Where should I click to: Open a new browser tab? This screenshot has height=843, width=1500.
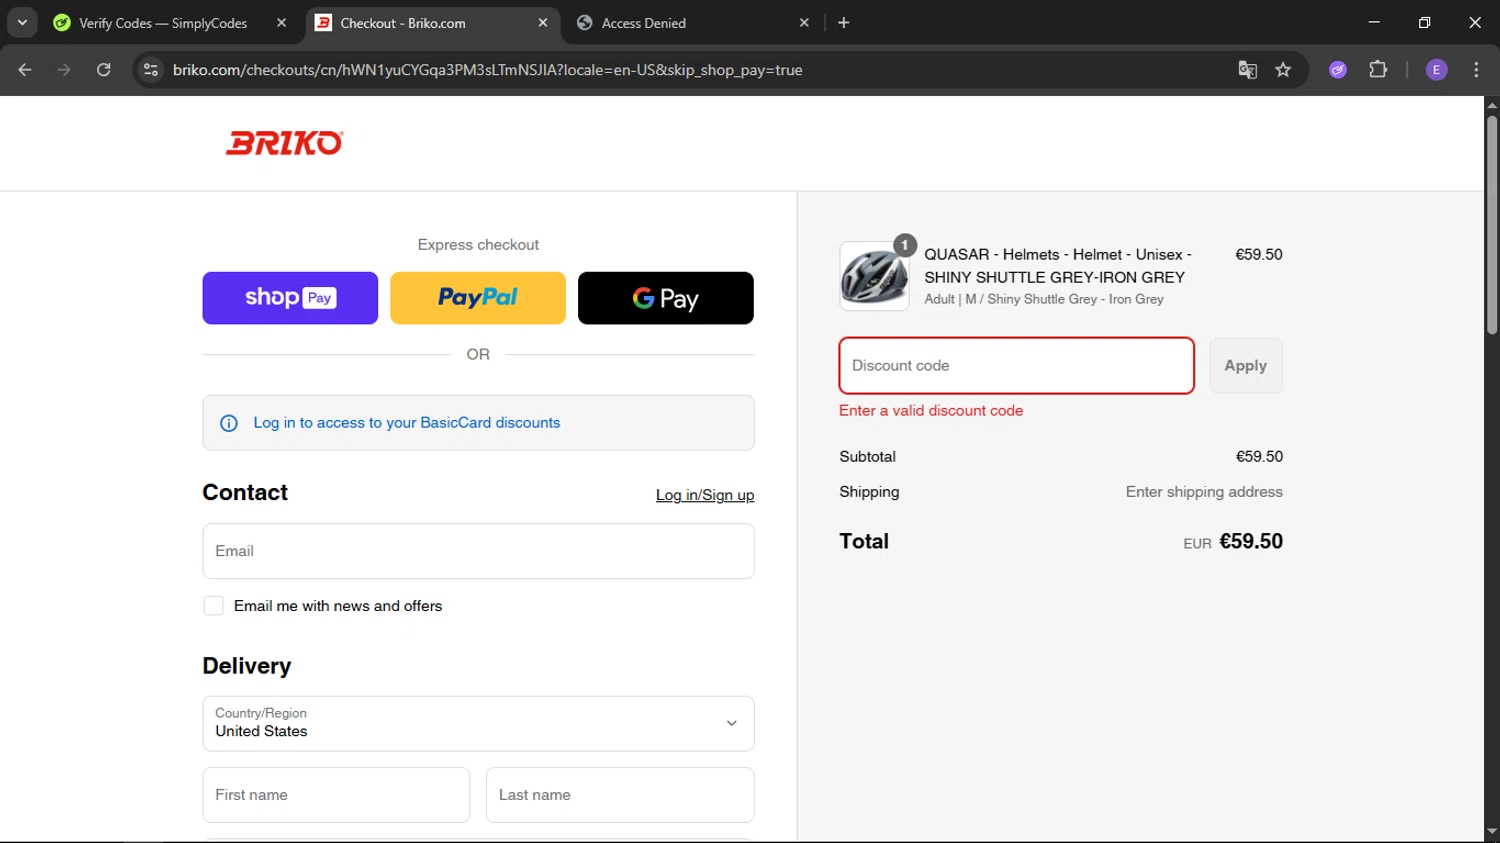(x=844, y=23)
